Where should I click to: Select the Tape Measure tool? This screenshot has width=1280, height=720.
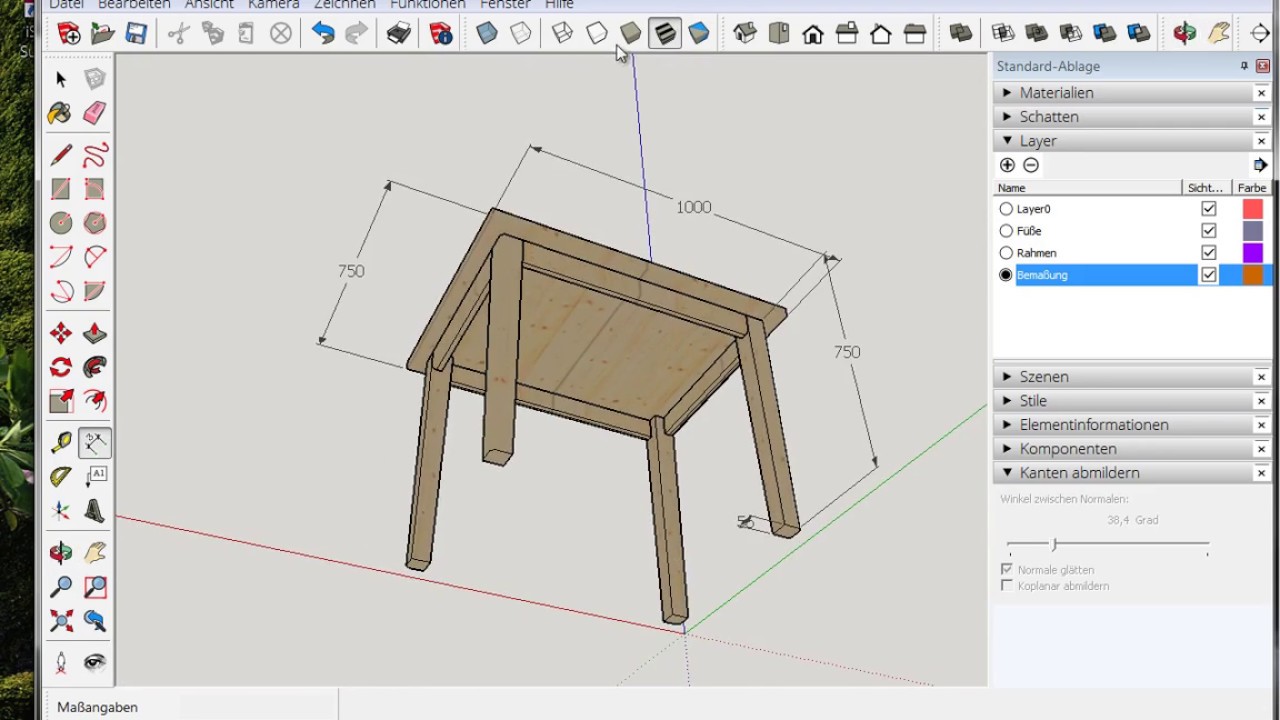pos(61,443)
